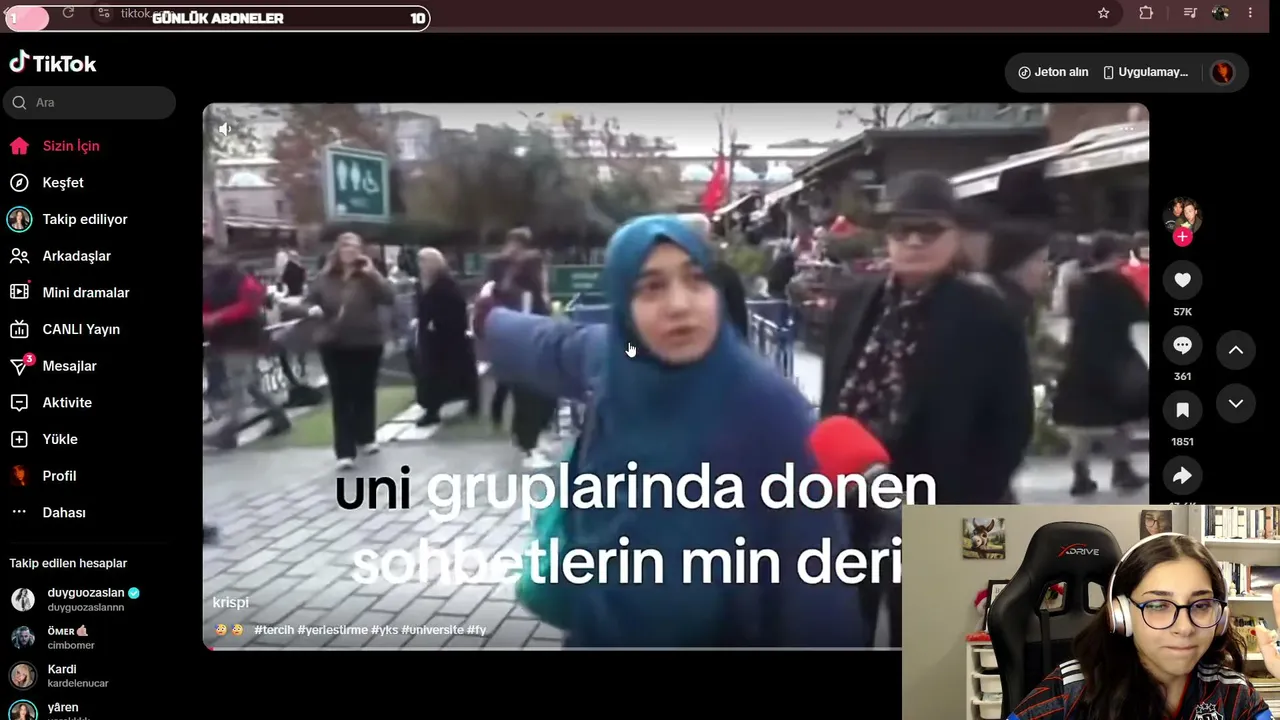Open the browser profile avatar
The image size is (1280, 720).
[x=1220, y=13]
